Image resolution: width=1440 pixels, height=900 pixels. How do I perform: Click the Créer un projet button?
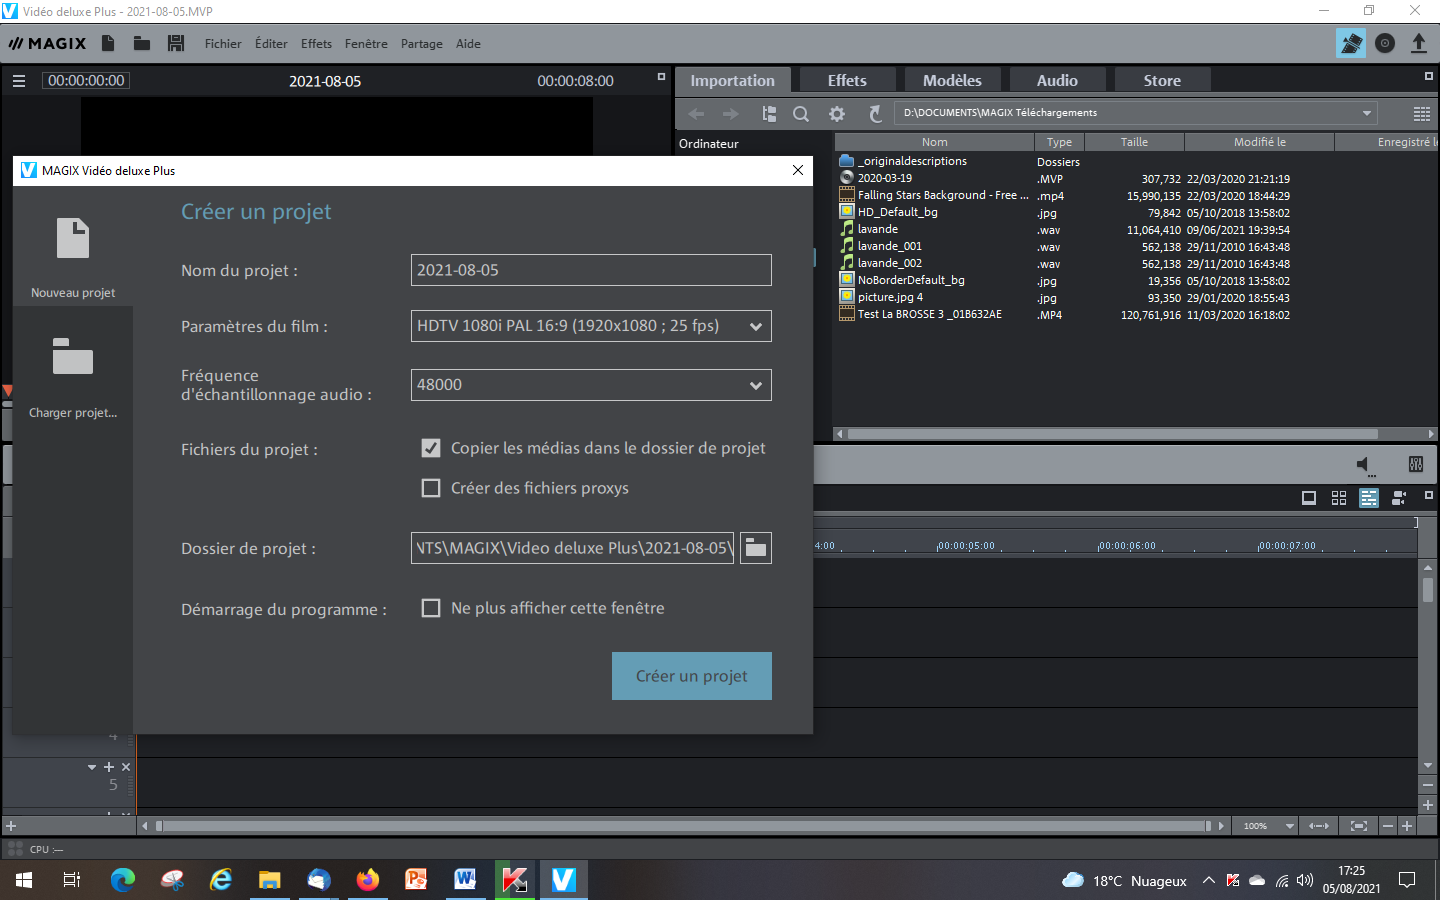click(x=692, y=676)
